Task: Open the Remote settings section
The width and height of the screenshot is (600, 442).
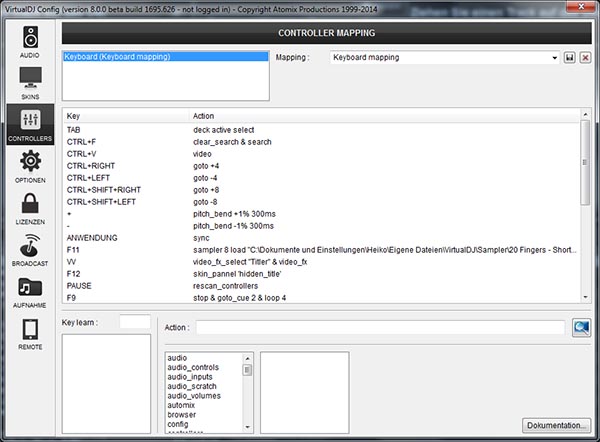Action: pyautogui.click(x=30, y=334)
